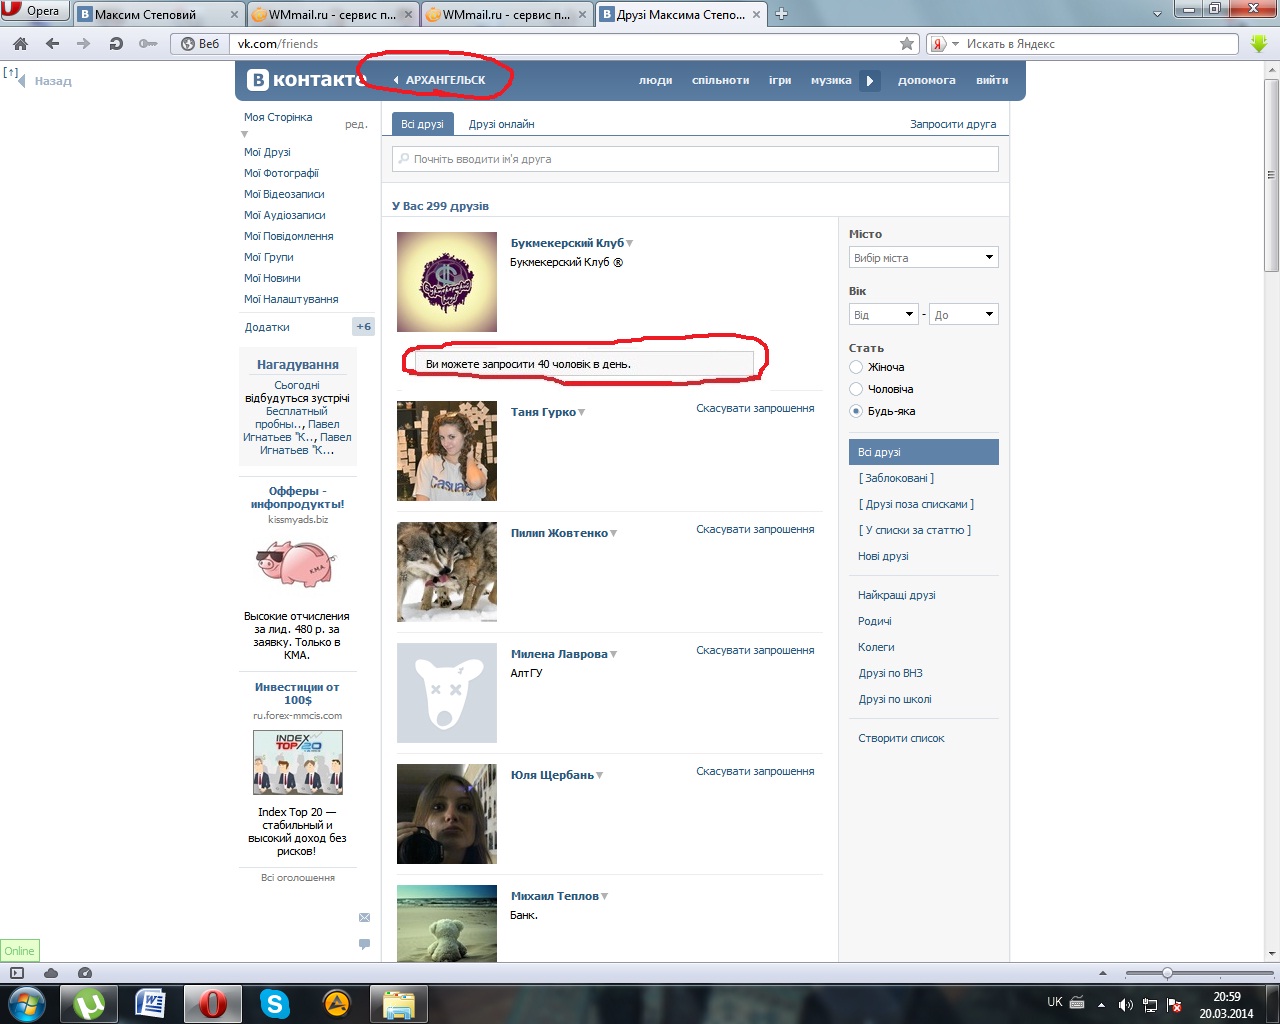Expand the arrow next to Милена Лаврова
Viewport: 1280px width, 1024px height.
pyautogui.click(x=614, y=655)
